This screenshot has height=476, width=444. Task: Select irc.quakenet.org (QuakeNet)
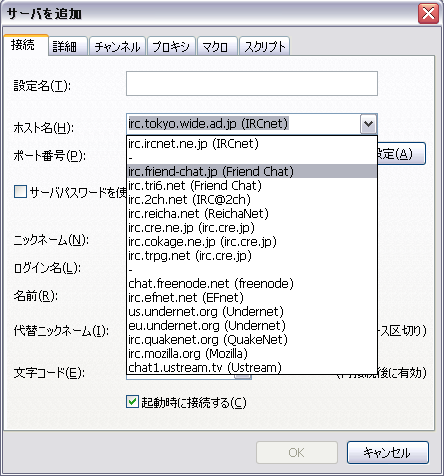click(x=252, y=339)
